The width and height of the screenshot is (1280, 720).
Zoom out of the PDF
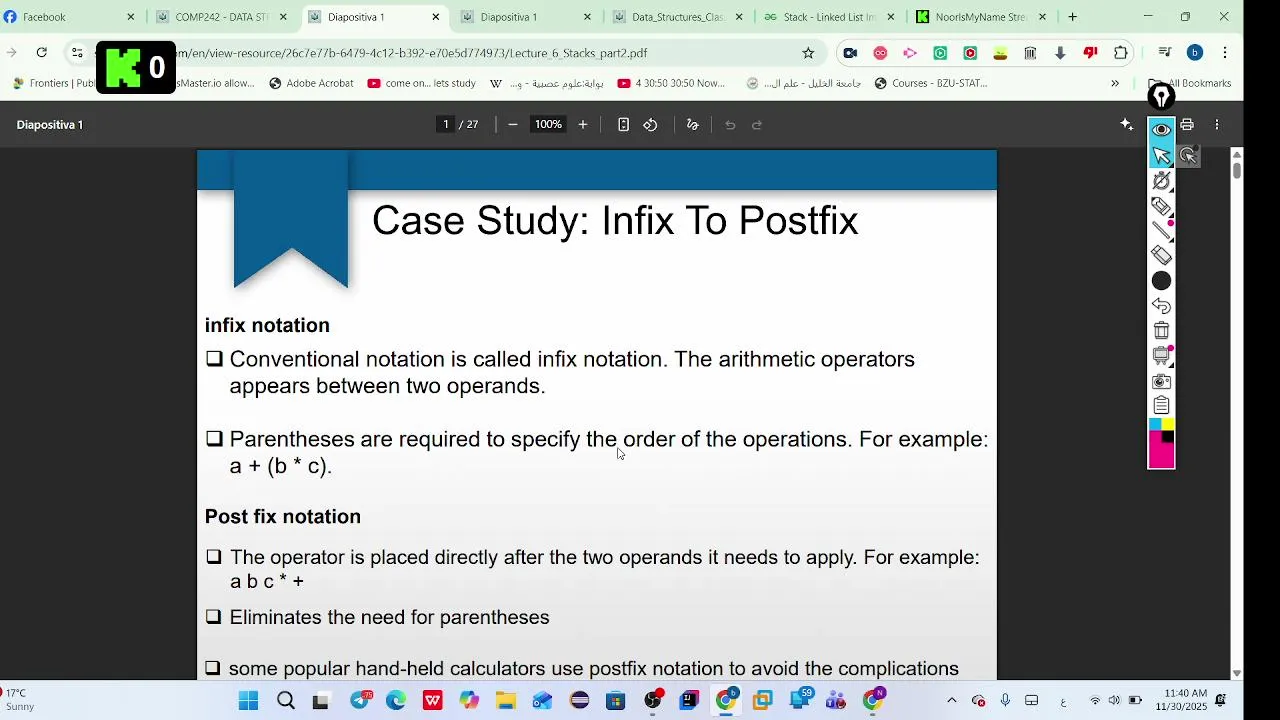click(513, 125)
